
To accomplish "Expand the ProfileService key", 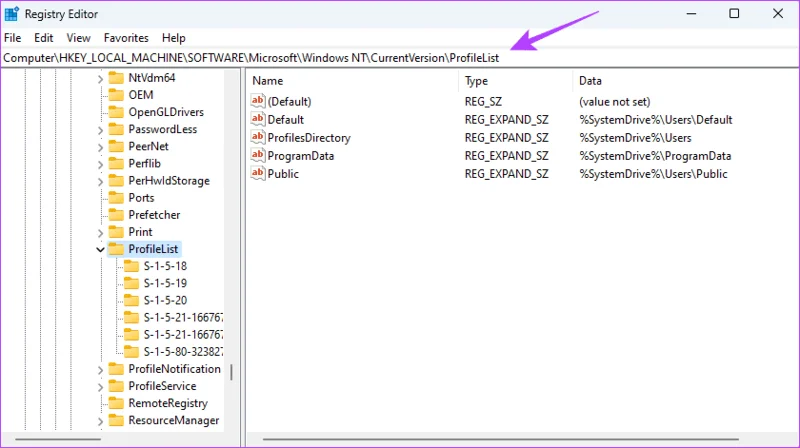I will tap(100, 387).
